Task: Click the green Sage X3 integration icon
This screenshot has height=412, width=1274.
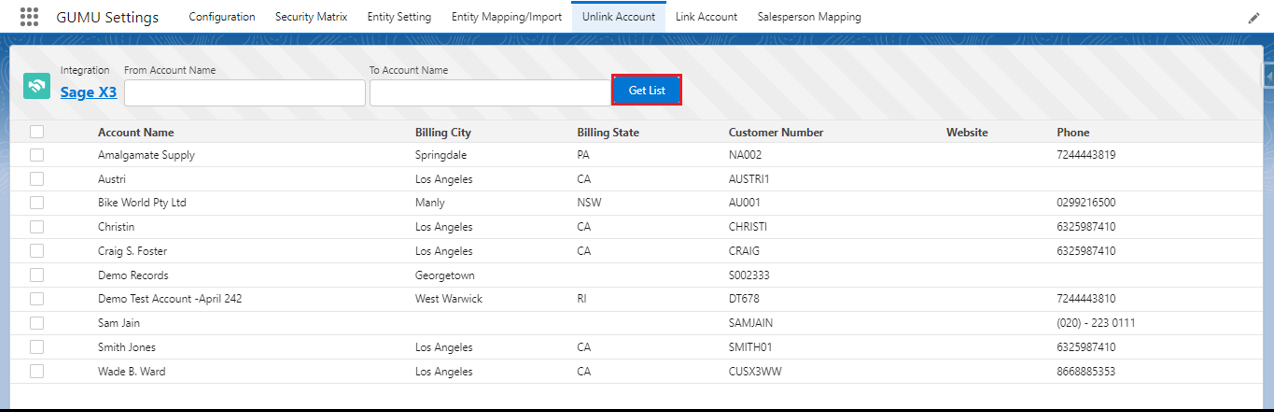Action: pyautogui.click(x=37, y=87)
